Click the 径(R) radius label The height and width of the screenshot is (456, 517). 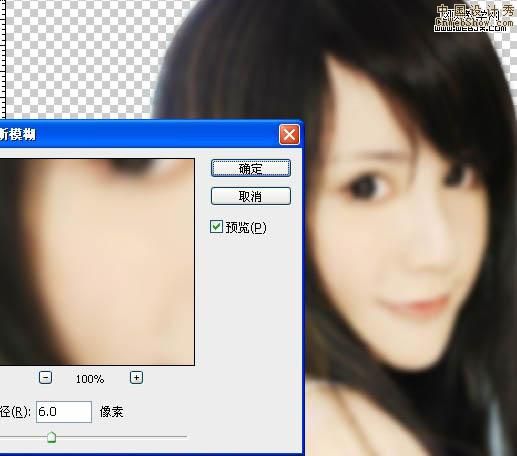(x=15, y=412)
